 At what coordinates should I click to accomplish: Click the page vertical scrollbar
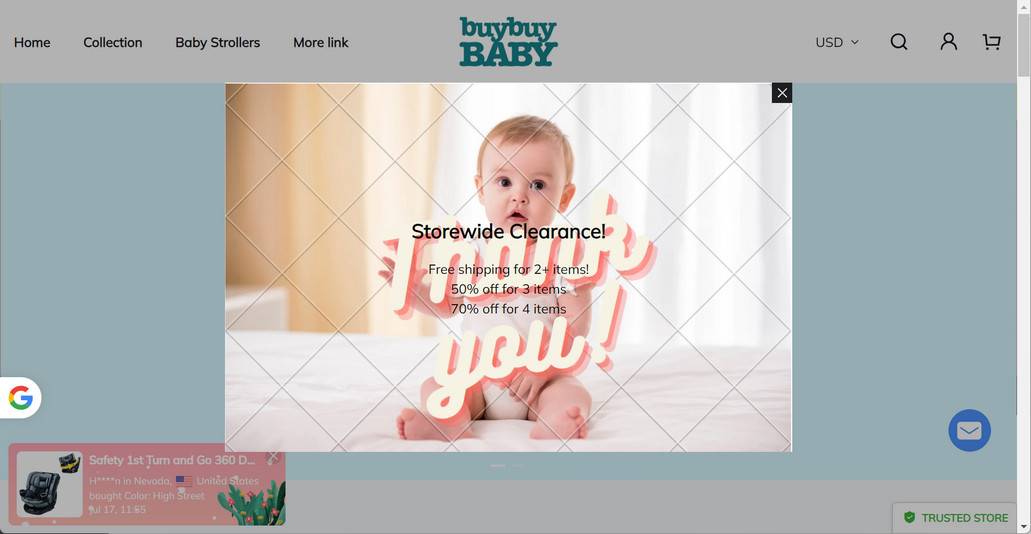click(x=1024, y=267)
